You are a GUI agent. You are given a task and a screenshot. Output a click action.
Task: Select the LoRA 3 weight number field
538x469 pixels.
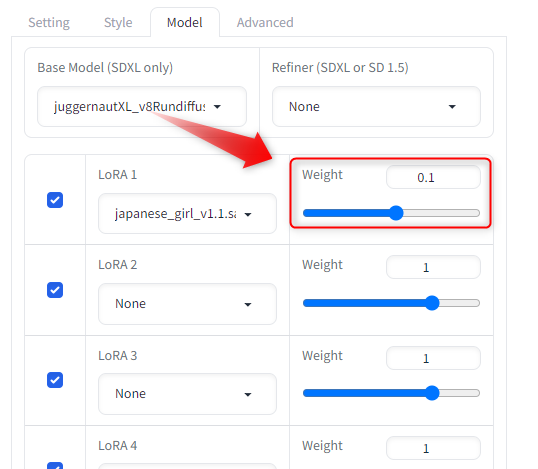coord(433,358)
